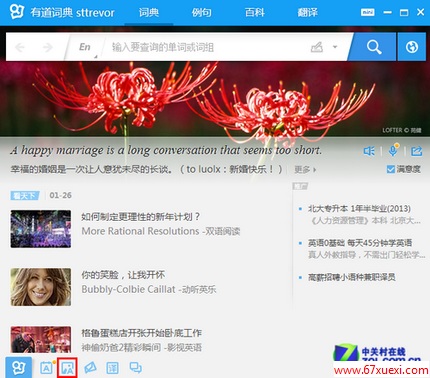Go forward with the right arrow
The width and height of the screenshot is (430, 378).
[x=48, y=47]
